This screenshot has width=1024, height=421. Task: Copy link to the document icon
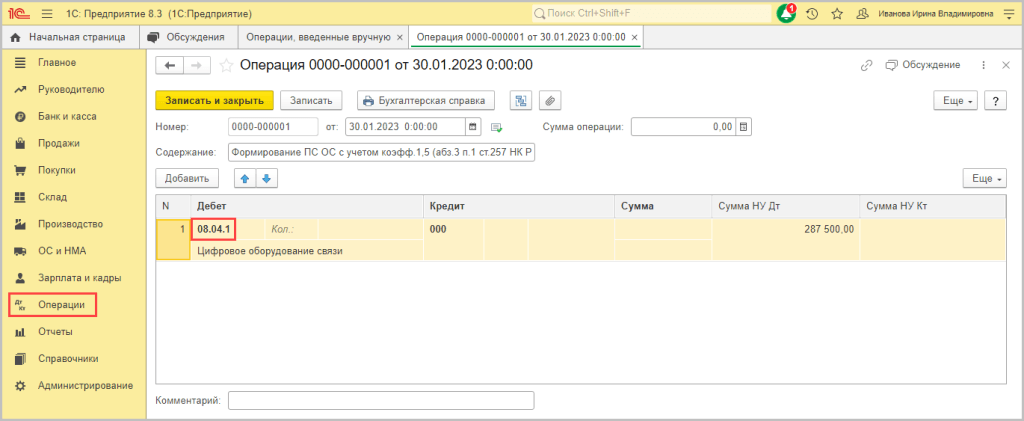(x=866, y=65)
